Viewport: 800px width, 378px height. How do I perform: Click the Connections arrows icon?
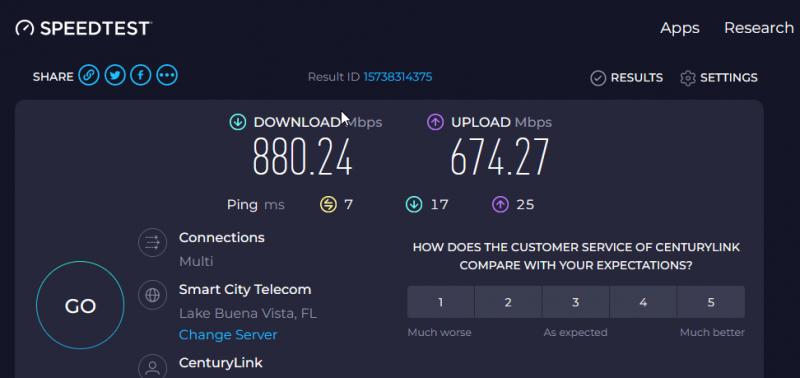click(x=152, y=242)
